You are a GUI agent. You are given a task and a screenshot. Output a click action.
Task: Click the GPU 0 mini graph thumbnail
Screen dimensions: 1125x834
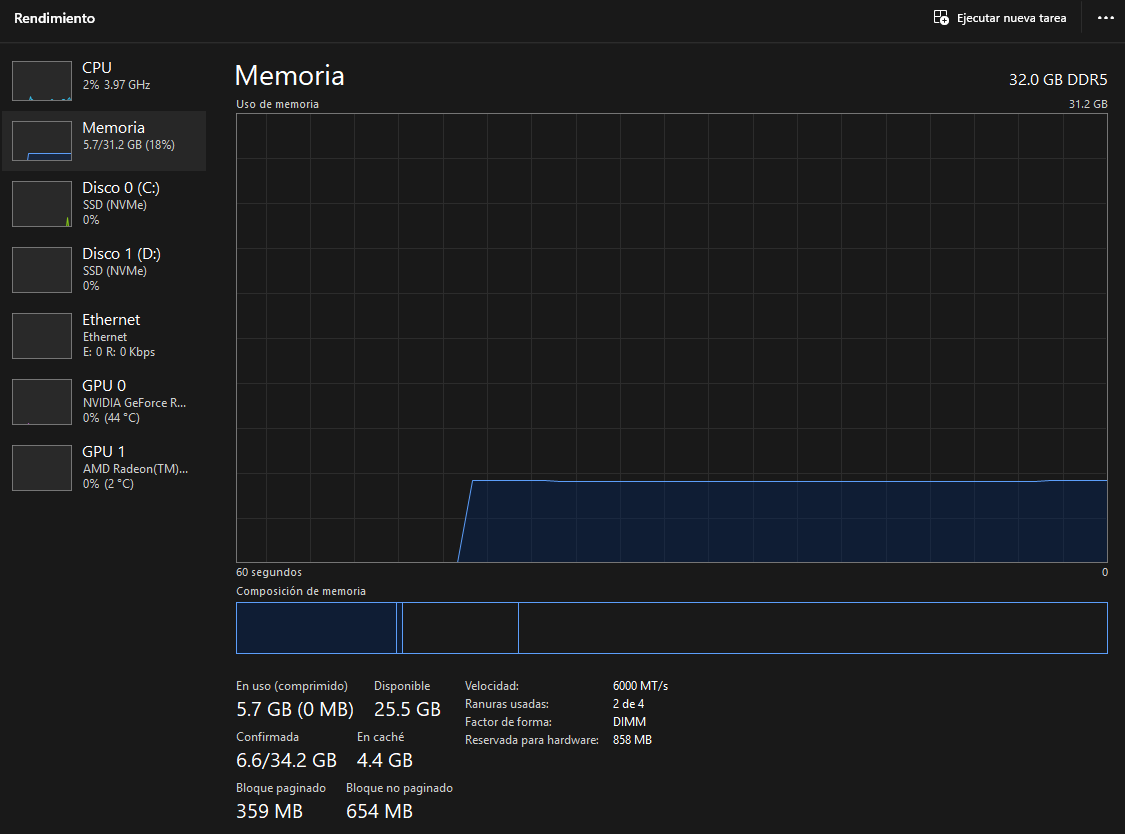pos(42,402)
